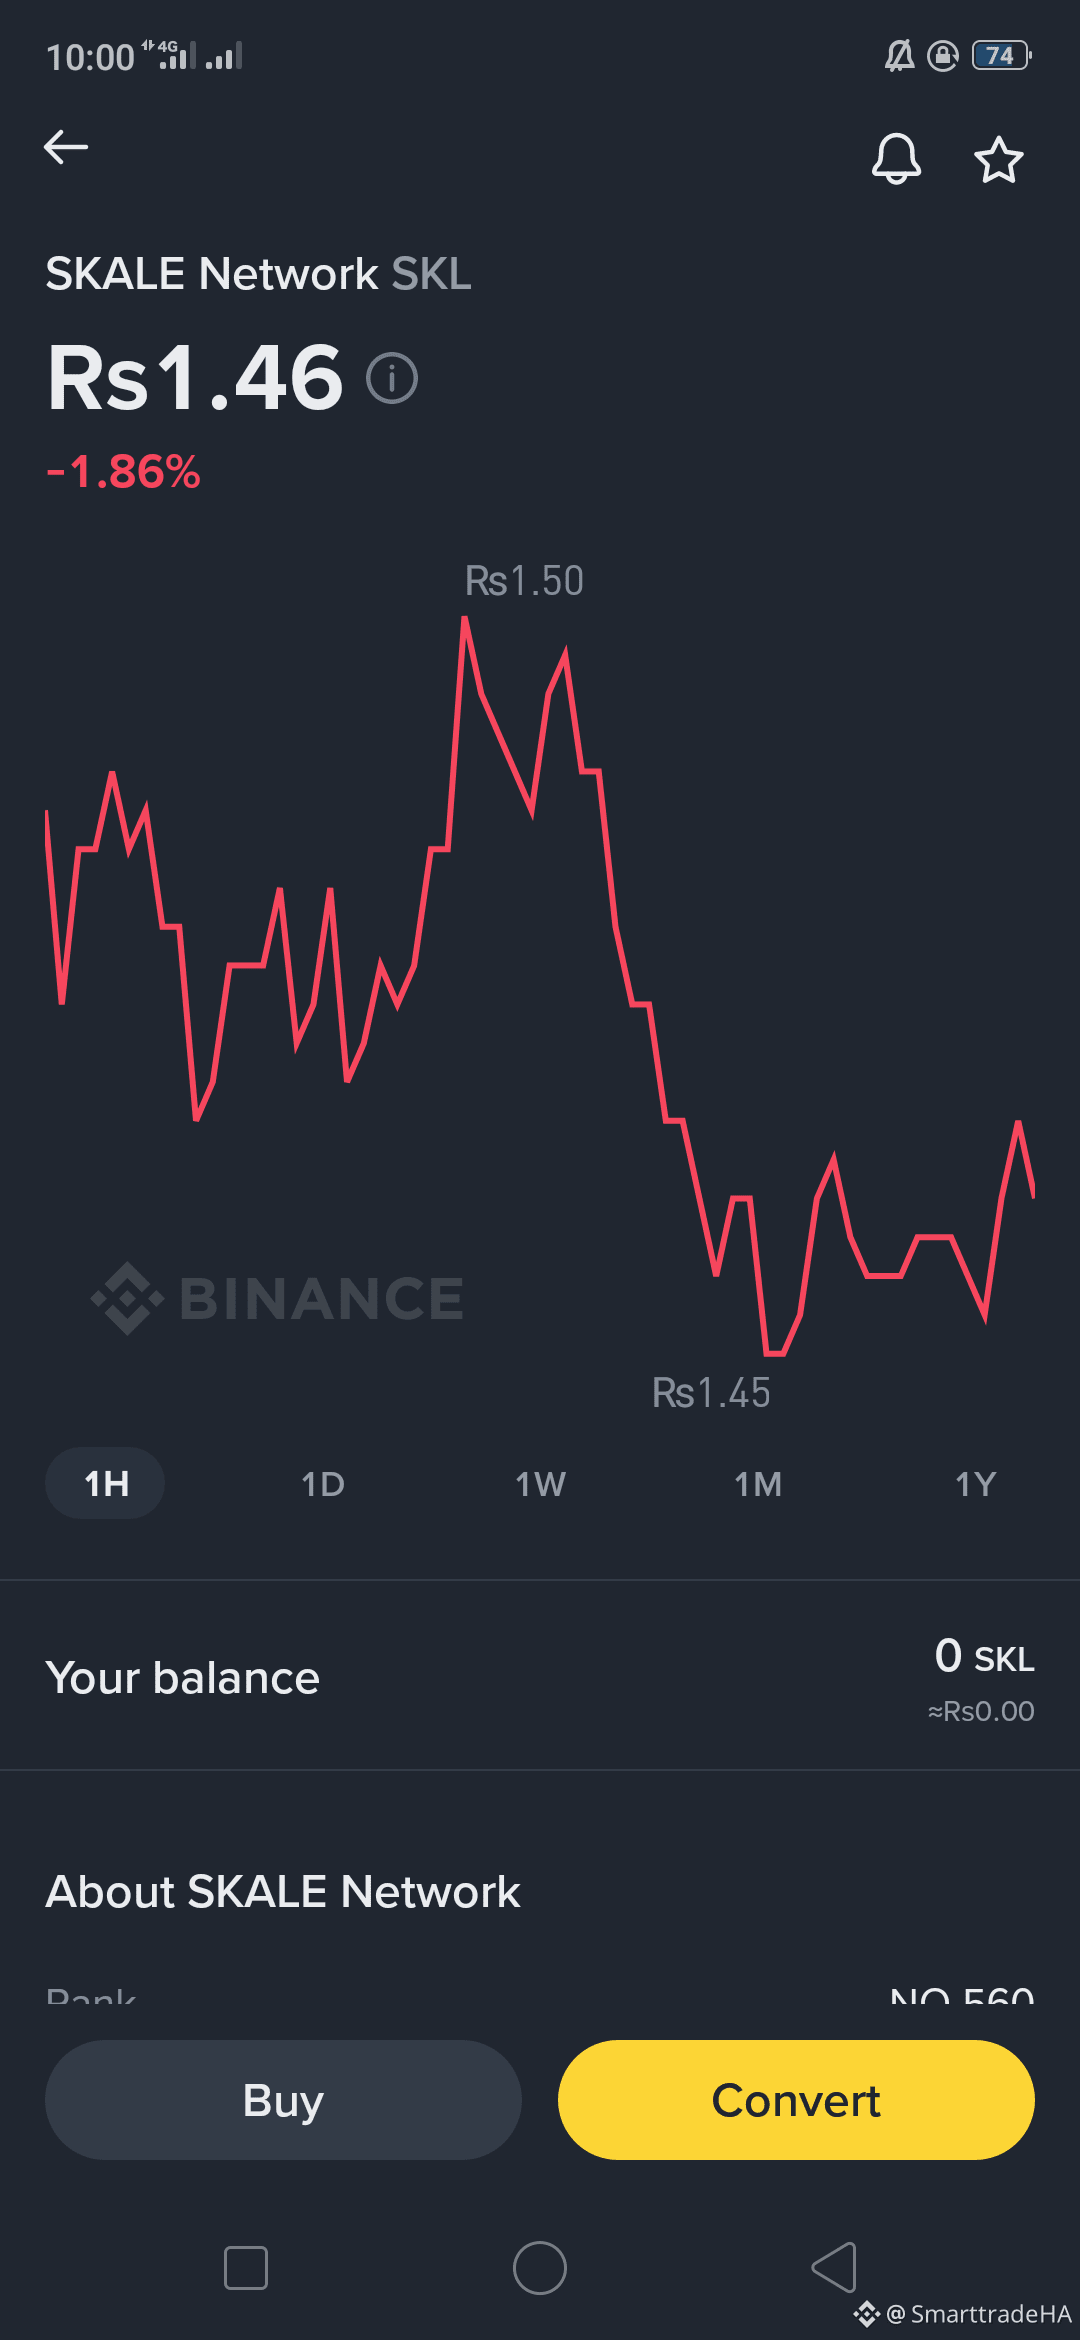This screenshot has height=2340, width=1080.
Task: Tap the Binance watermark logo
Action: [277, 1298]
